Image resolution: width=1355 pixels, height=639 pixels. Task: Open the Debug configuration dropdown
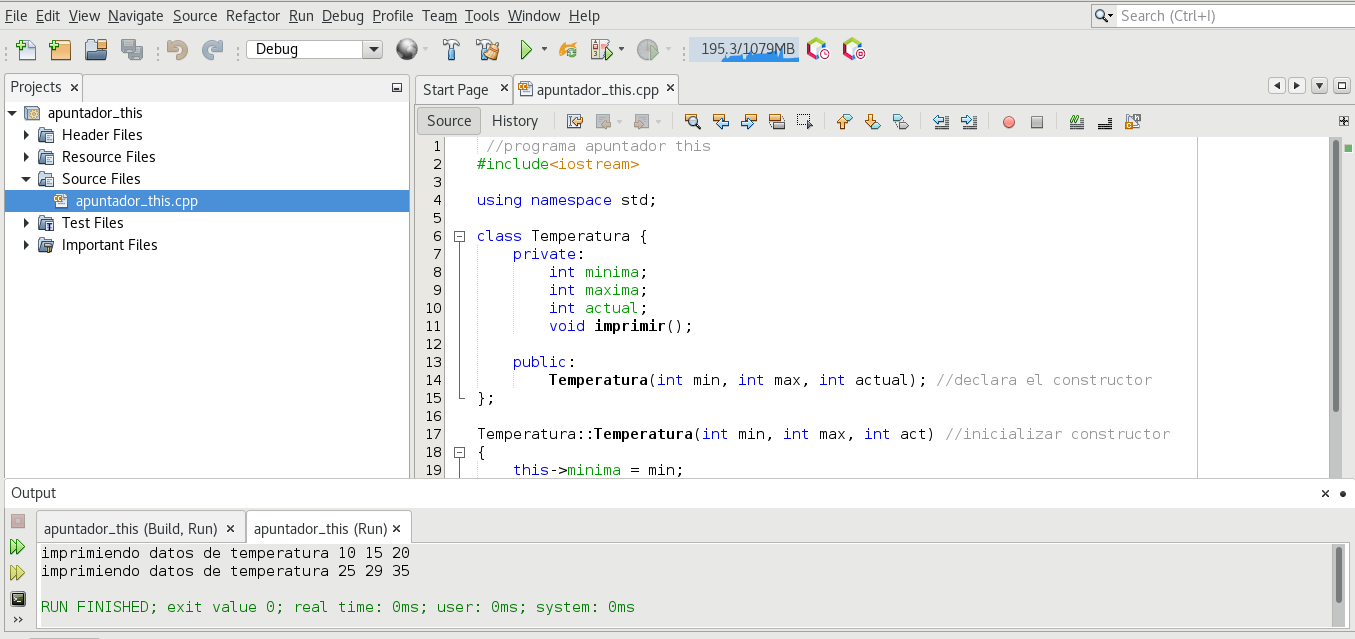pyautogui.click(x=372, y=49)
